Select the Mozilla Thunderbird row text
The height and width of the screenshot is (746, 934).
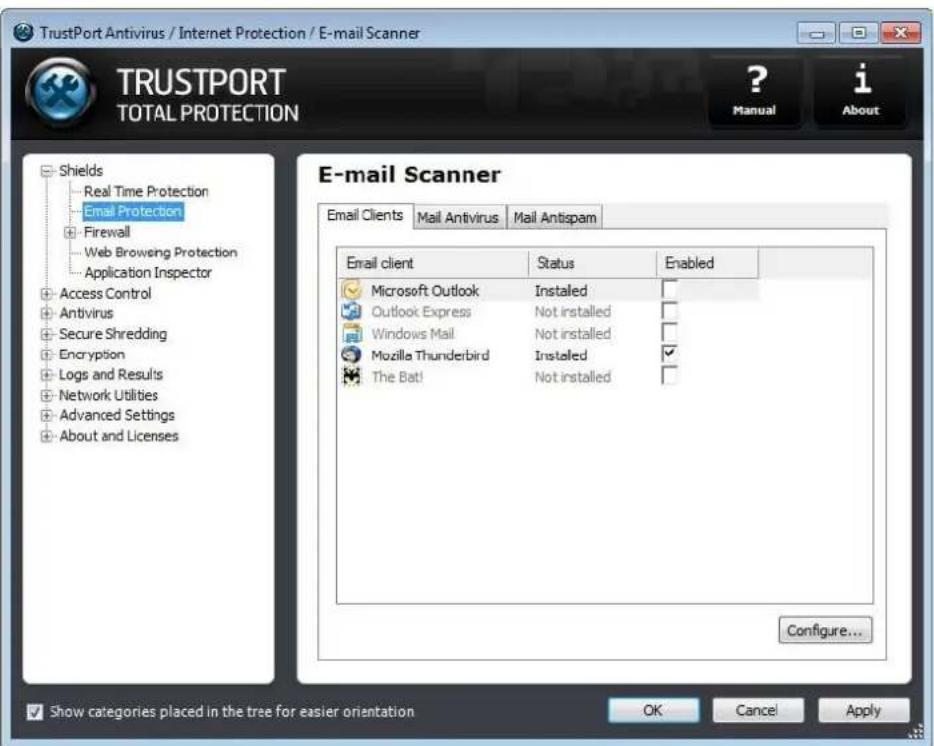click(430, 355)
